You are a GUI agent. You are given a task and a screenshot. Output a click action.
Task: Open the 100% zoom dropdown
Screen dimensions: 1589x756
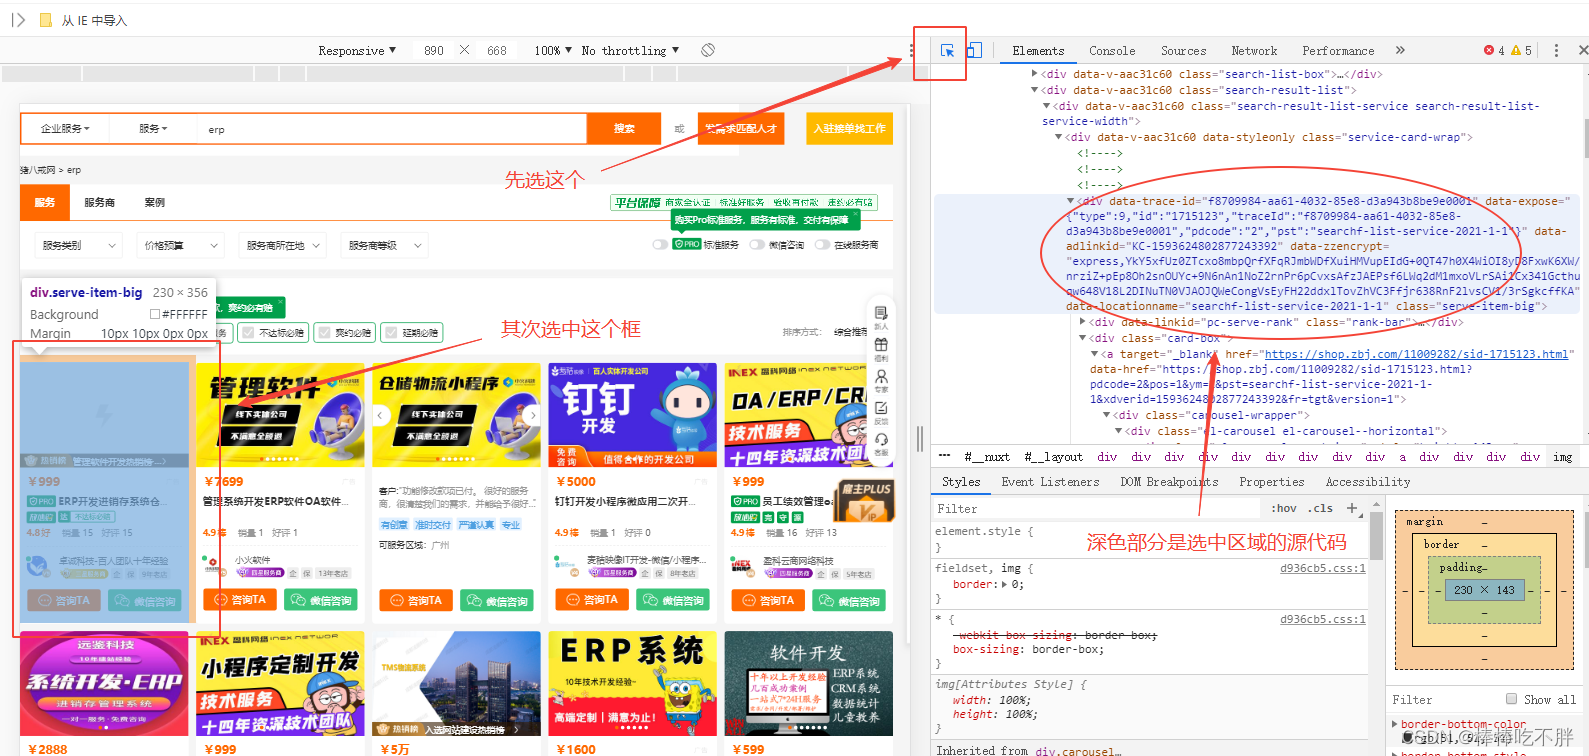click(x=553, y=50)
